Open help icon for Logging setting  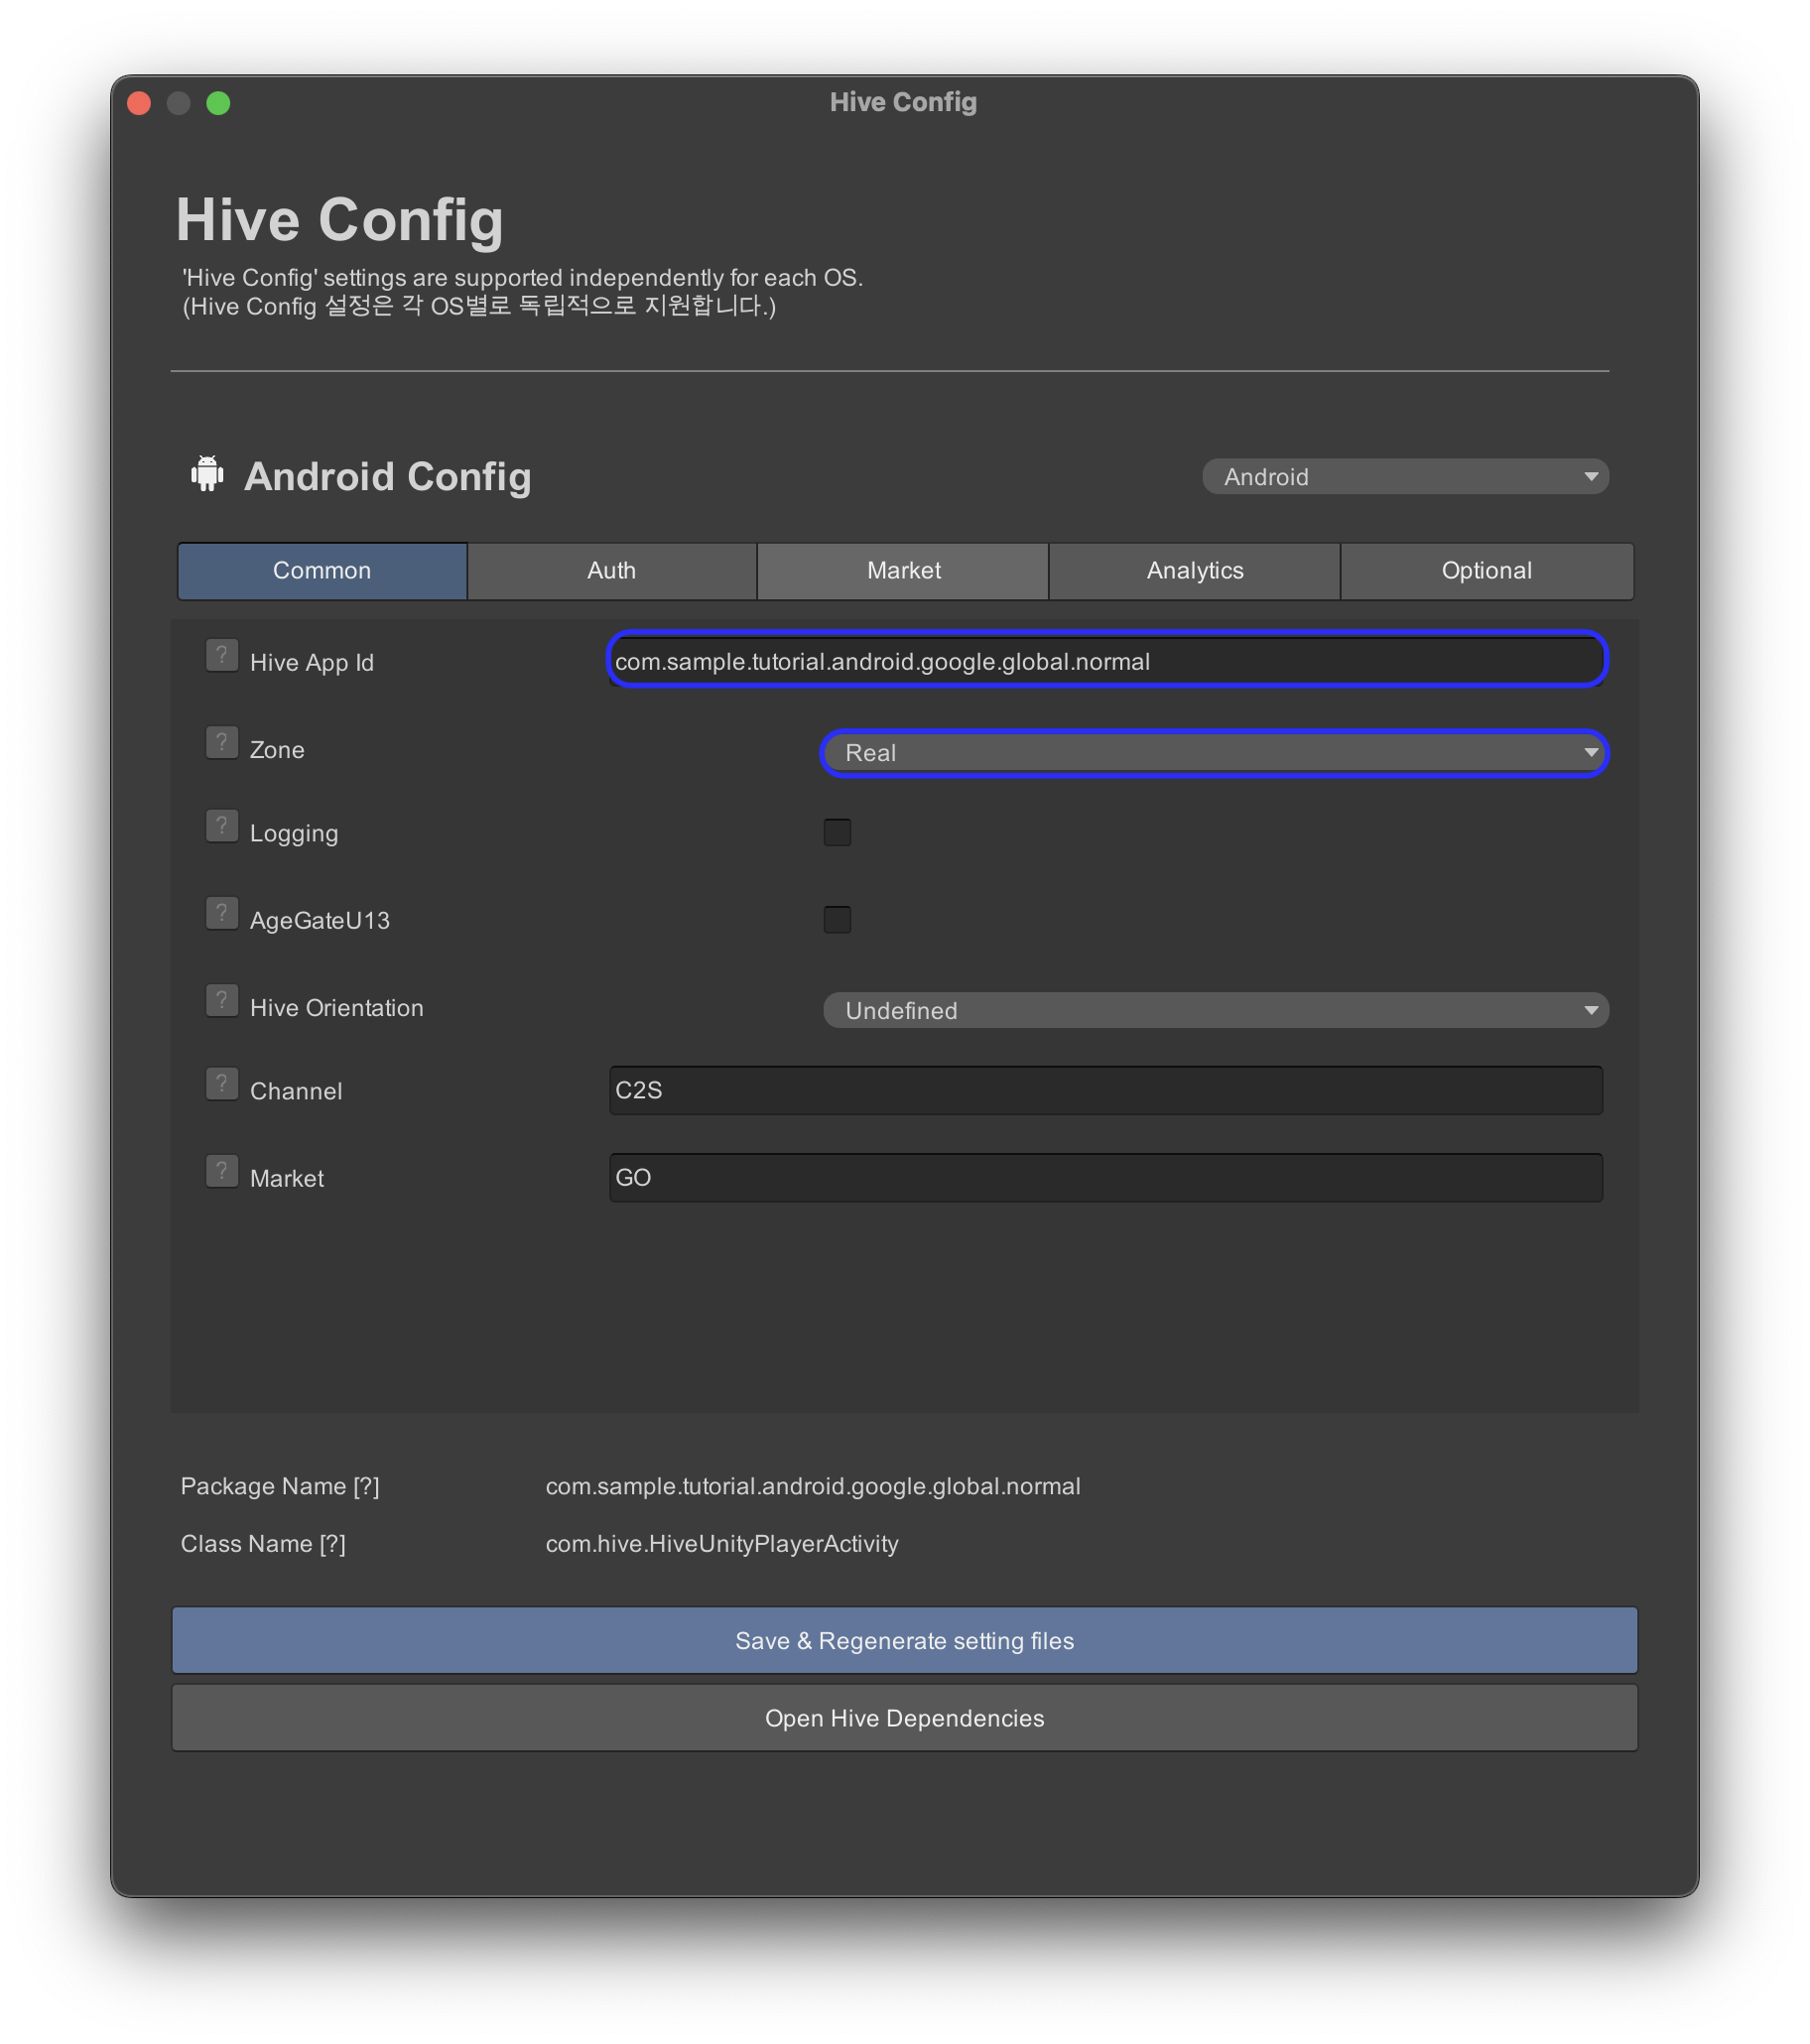(x=221, y=827)
